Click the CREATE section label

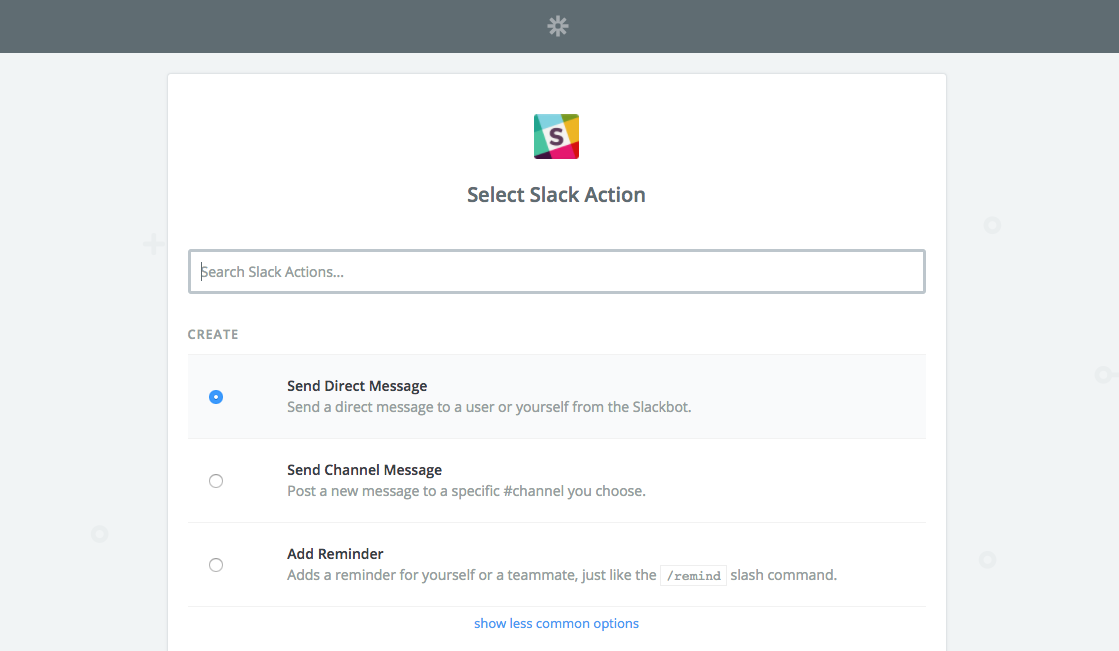(213, 334)
